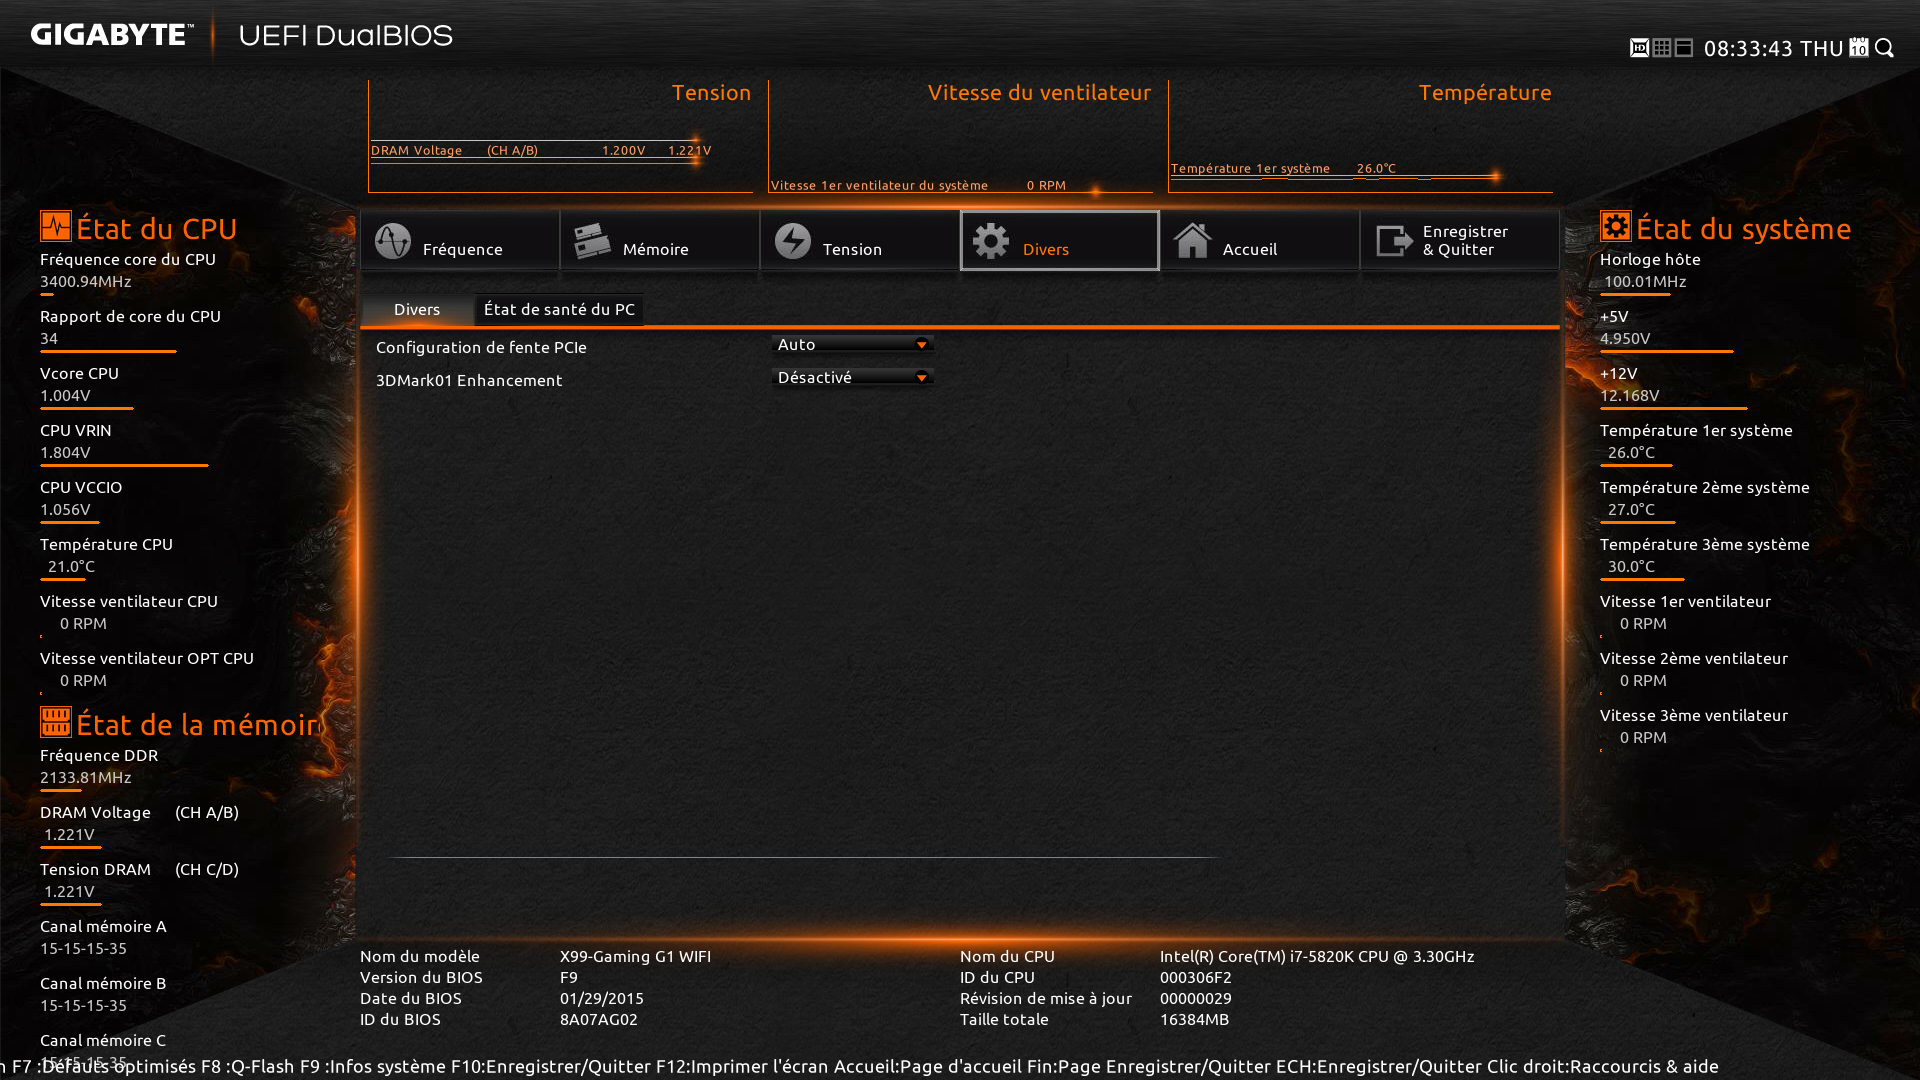Click the Canal mémoire B timings 15-15-15-35
The width and height of the screenshot is (1920, 1080).
click(x=83, y=1006)
